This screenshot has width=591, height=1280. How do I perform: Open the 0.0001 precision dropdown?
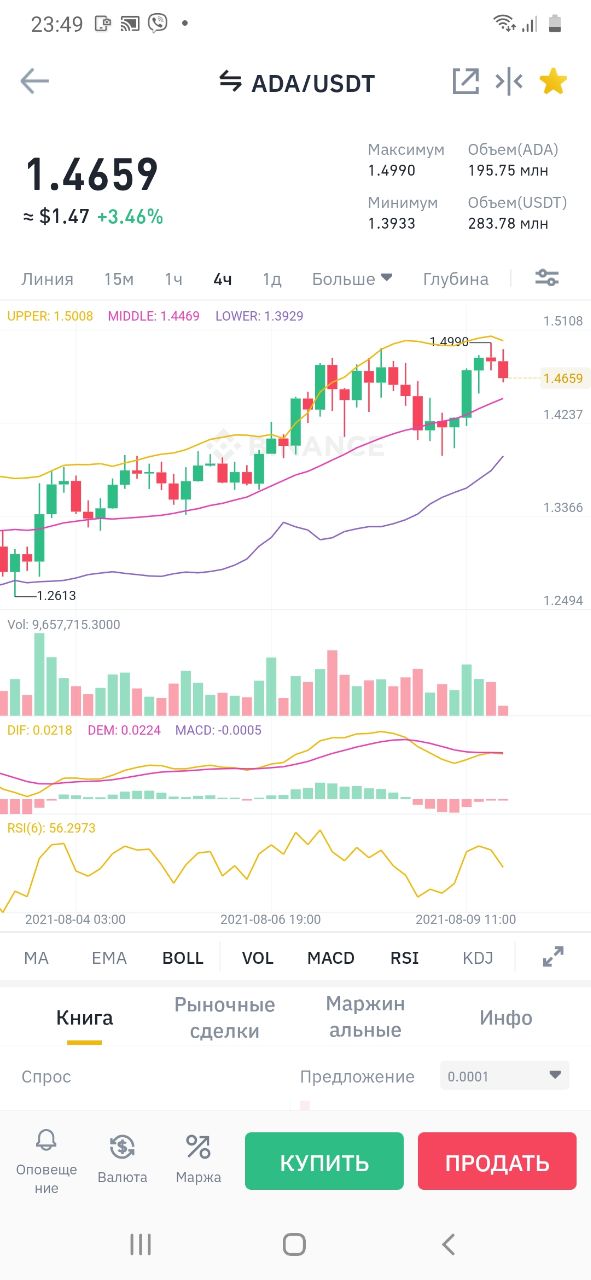click(x=505, y=1076)
